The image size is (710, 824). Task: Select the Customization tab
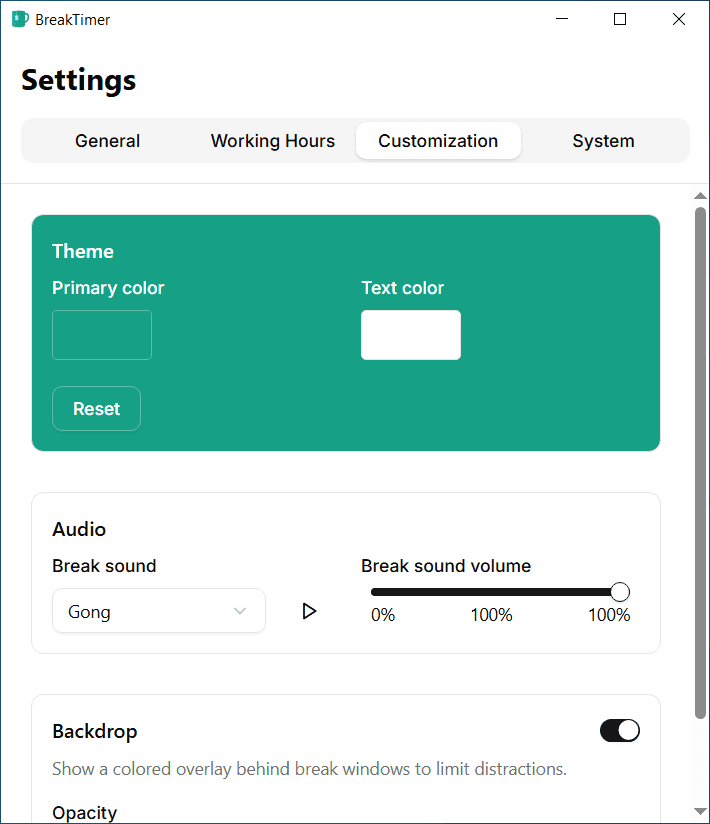[438, 141]
